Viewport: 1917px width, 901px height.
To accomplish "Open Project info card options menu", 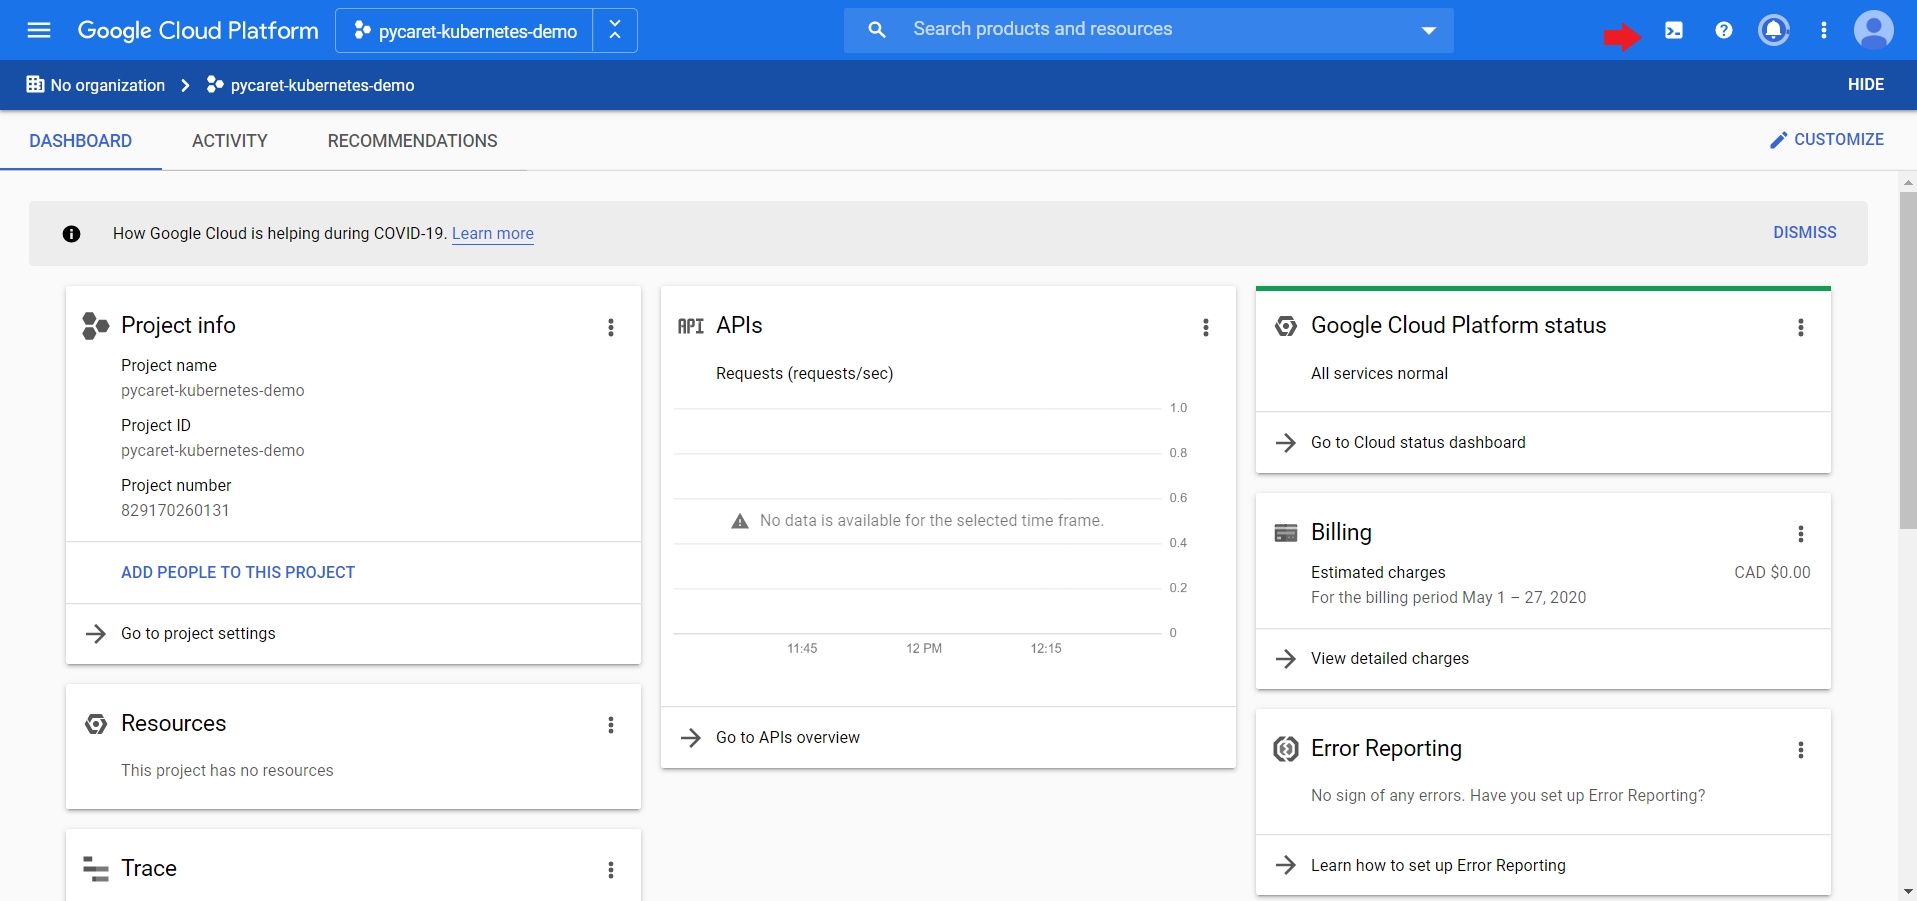I will pos(611,327).
